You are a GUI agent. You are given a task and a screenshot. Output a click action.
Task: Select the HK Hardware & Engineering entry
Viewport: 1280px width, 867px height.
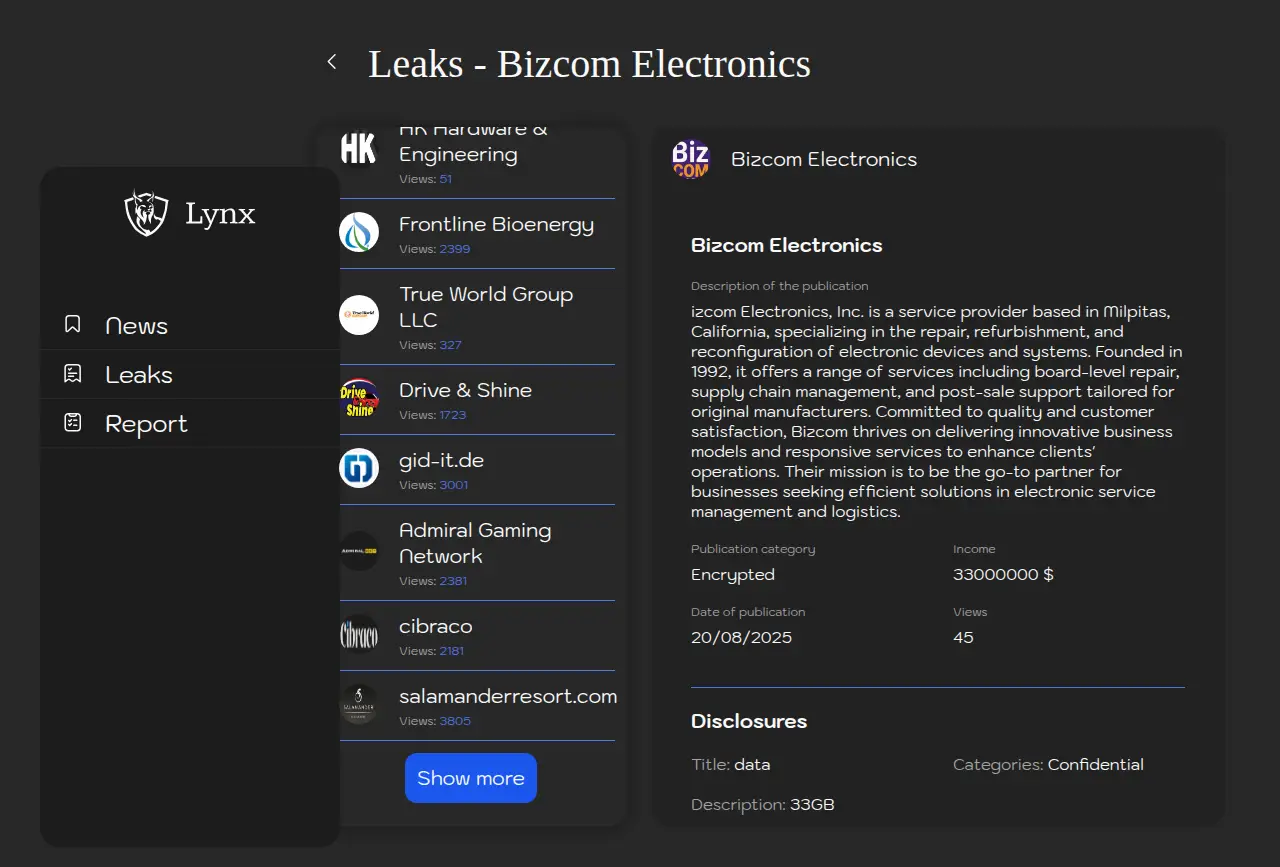point(473,145)
